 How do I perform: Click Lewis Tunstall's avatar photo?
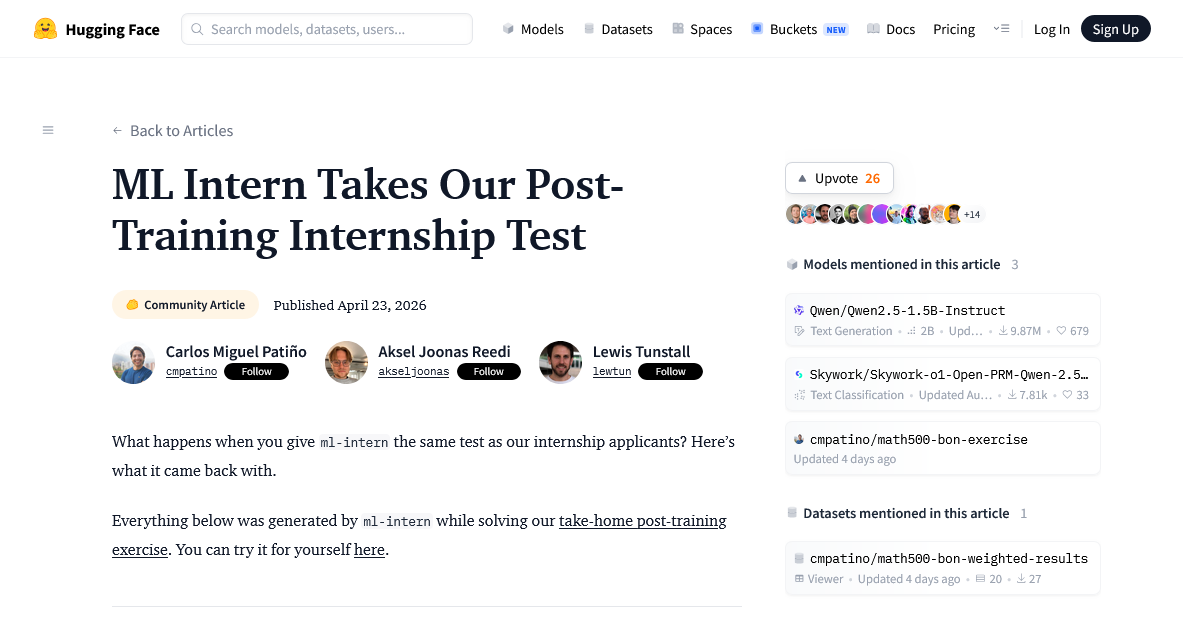pos(560,362)
